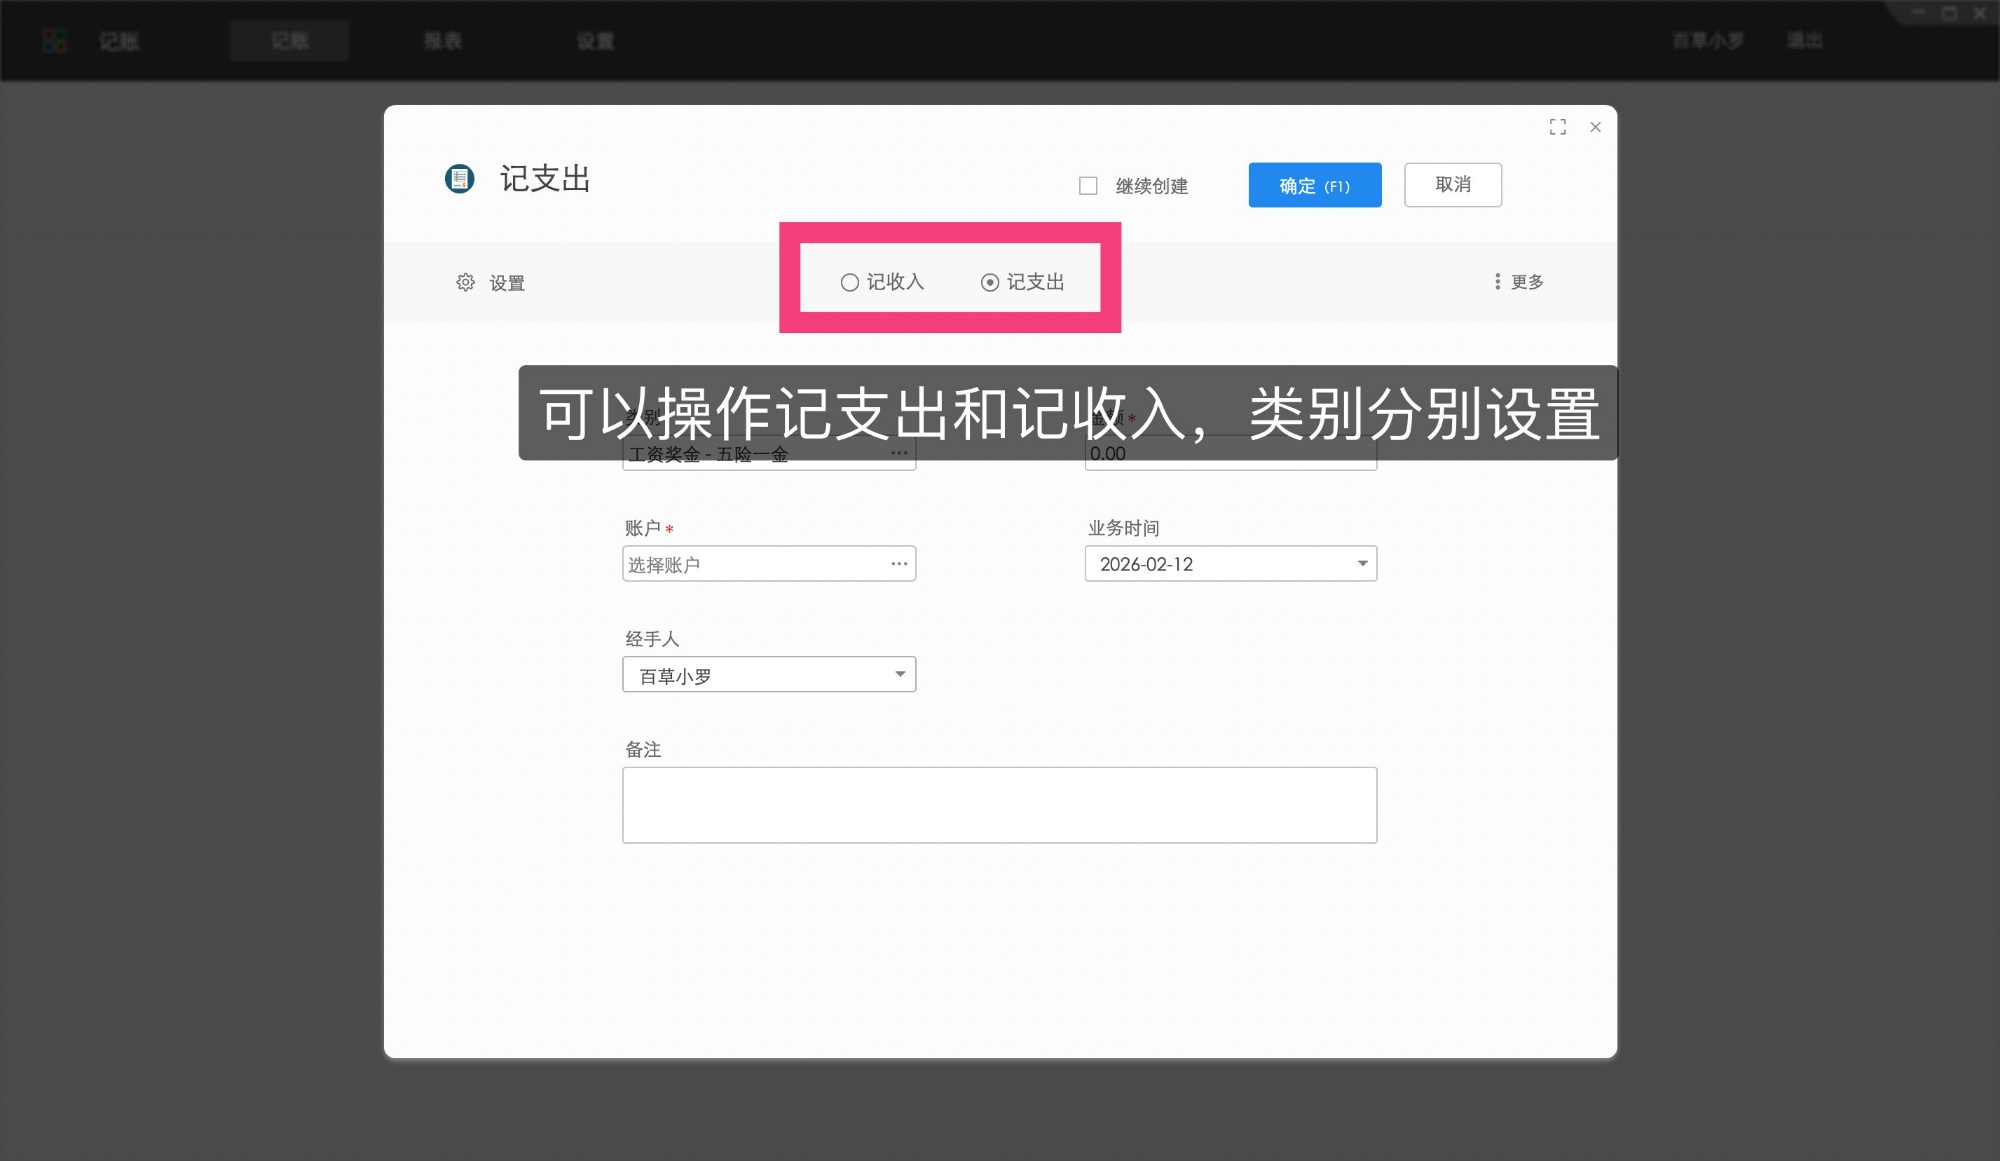Image resolution: width=2000 pixels, height=1161 pixels.
Task: Open the 百草小罗 user menu top-right
Action: 1708,40
